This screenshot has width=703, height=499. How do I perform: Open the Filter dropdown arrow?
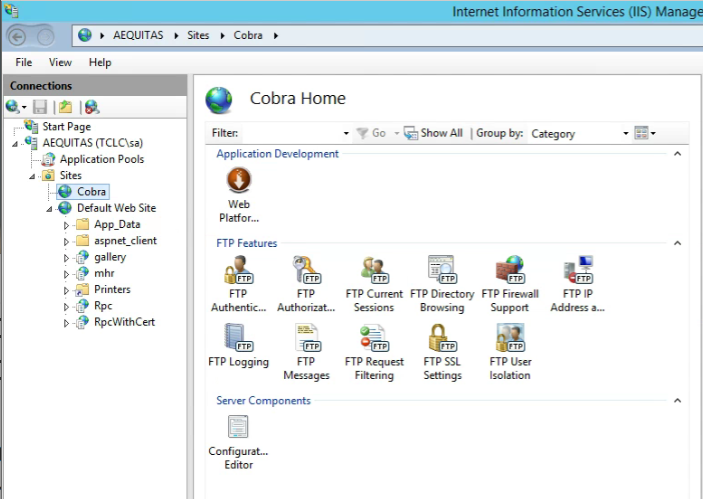coord(346,133)
